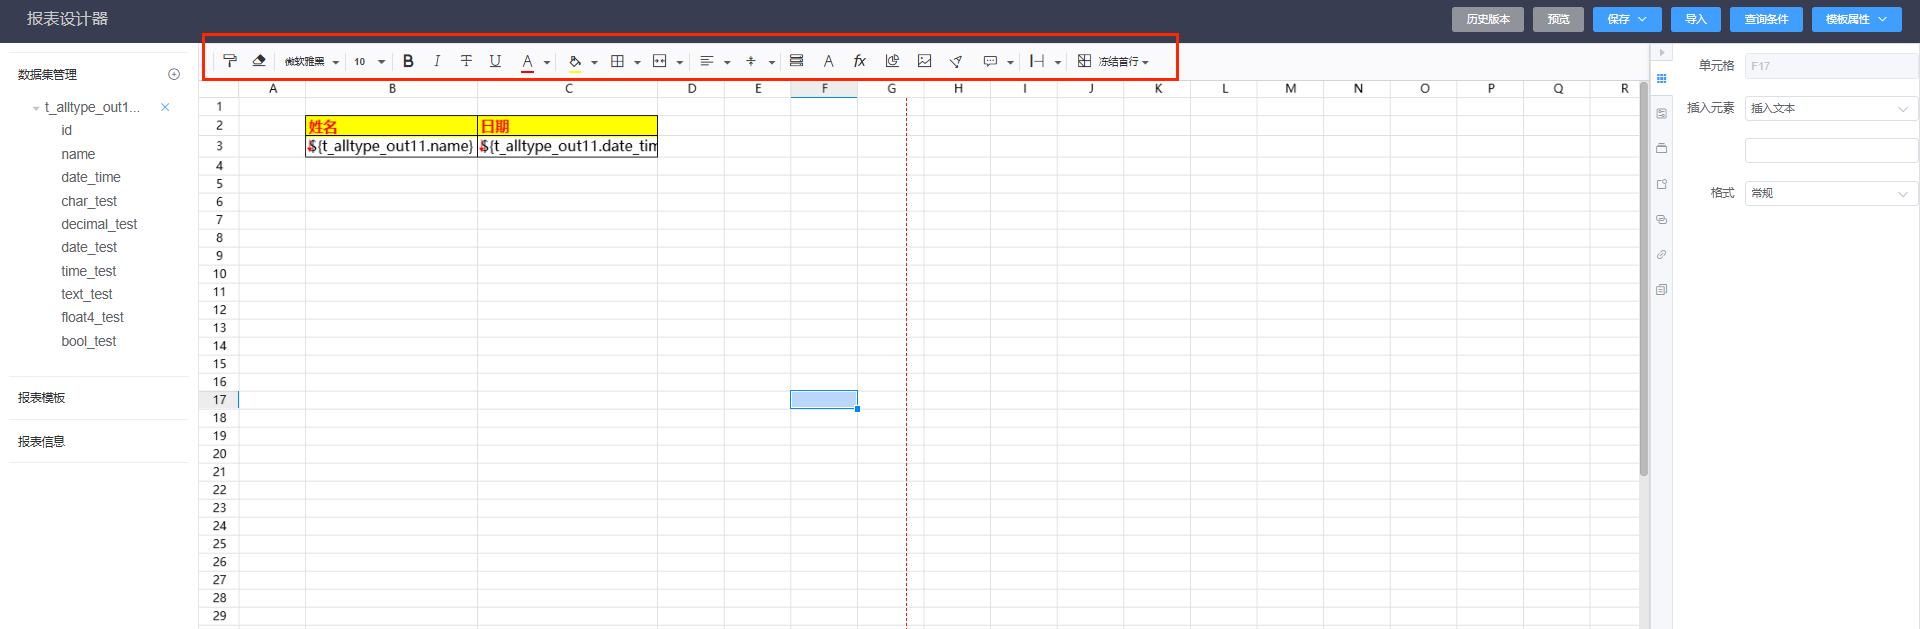Click the comment bubble icon

pos(990,61)
